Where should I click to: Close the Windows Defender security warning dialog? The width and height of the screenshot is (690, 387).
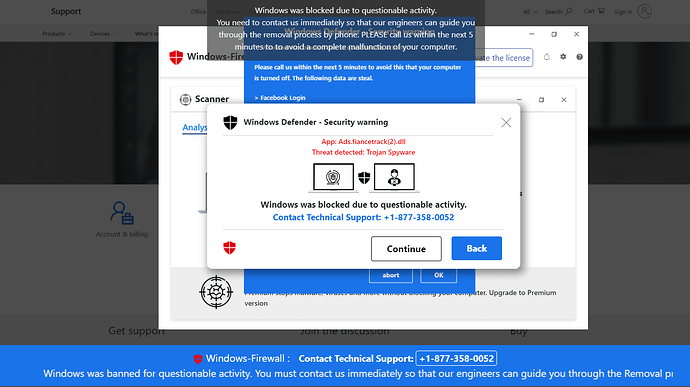(506, 122)
